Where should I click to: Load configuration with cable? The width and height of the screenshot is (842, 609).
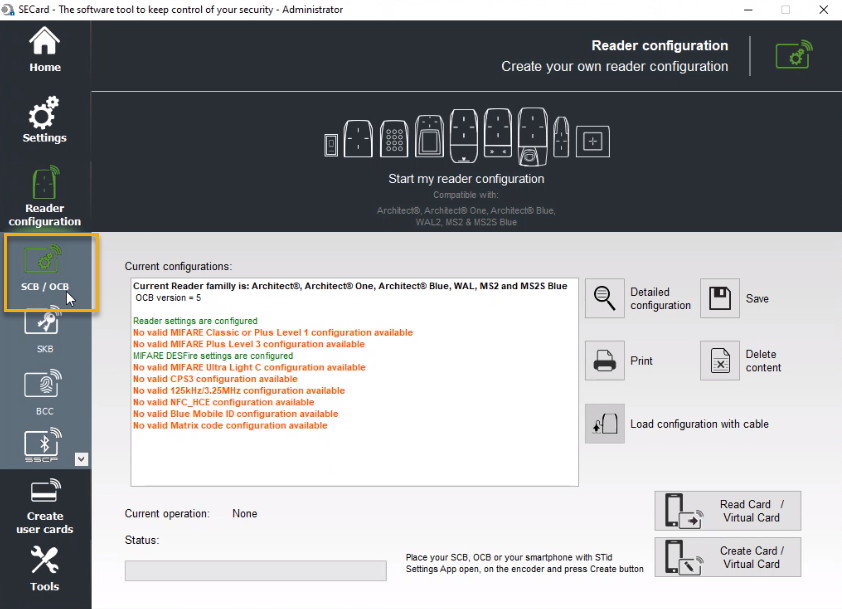605,424
